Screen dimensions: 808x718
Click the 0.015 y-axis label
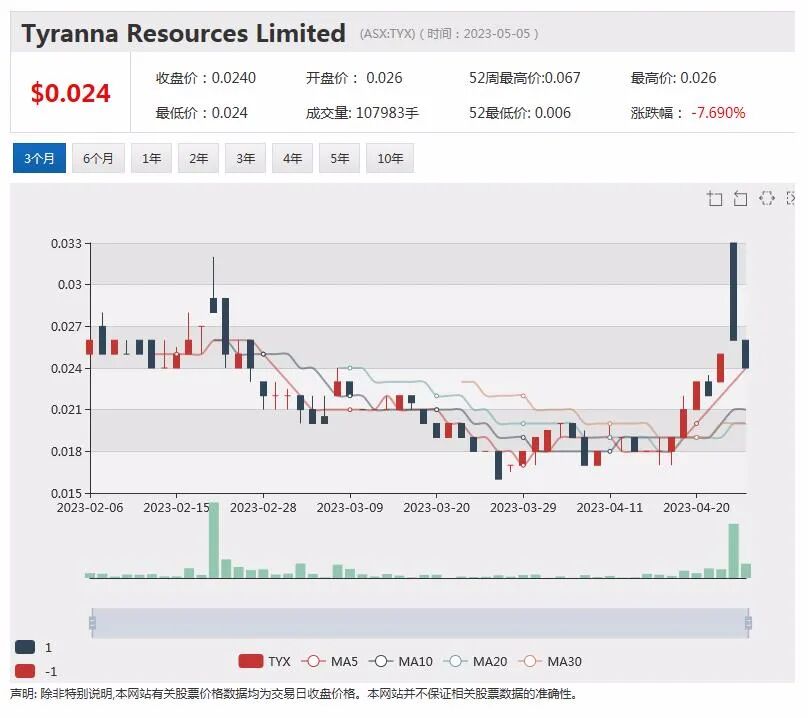[x=66, y=493]
